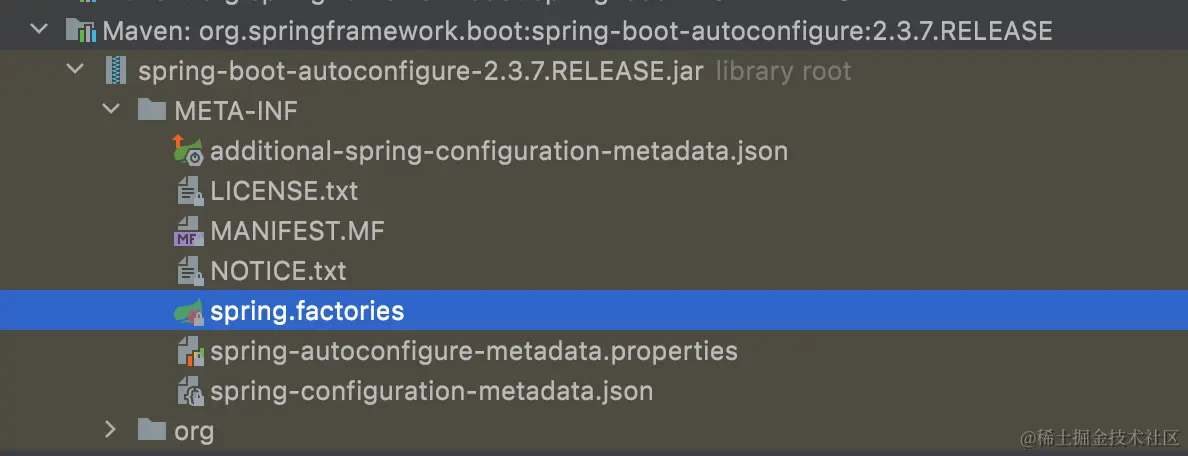Open the MANIFEST.MF entry

point(297,231)
